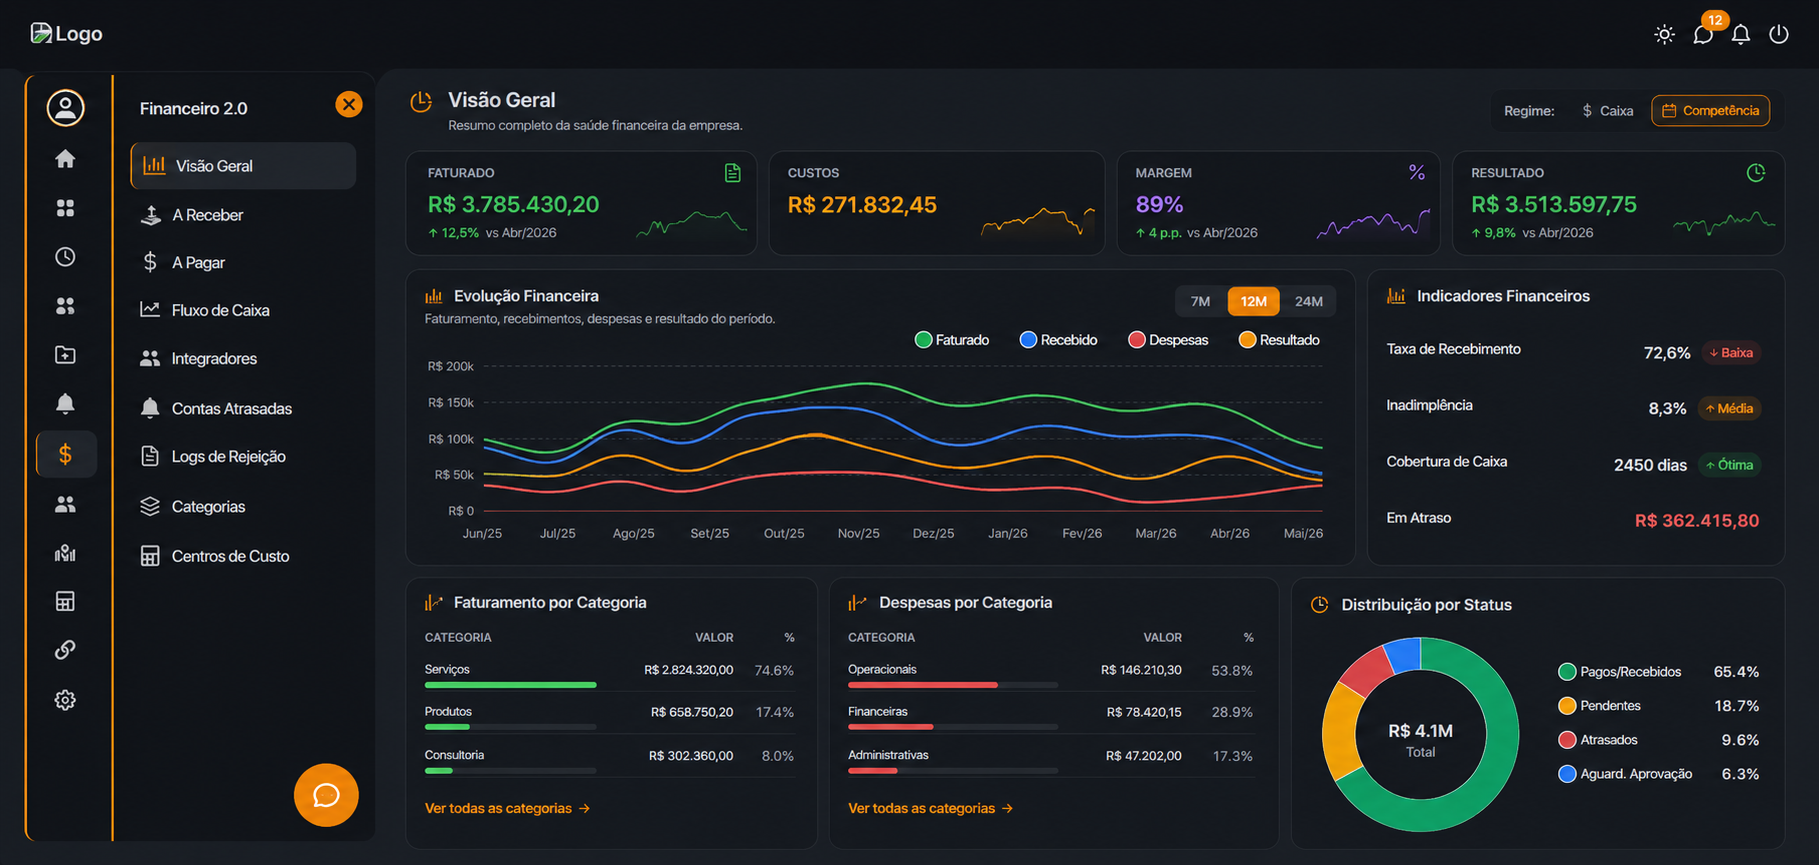Screen dimensions: 1819x865
Task: Click Custos value R$ 271.832,45
Action: coord(862,205)
